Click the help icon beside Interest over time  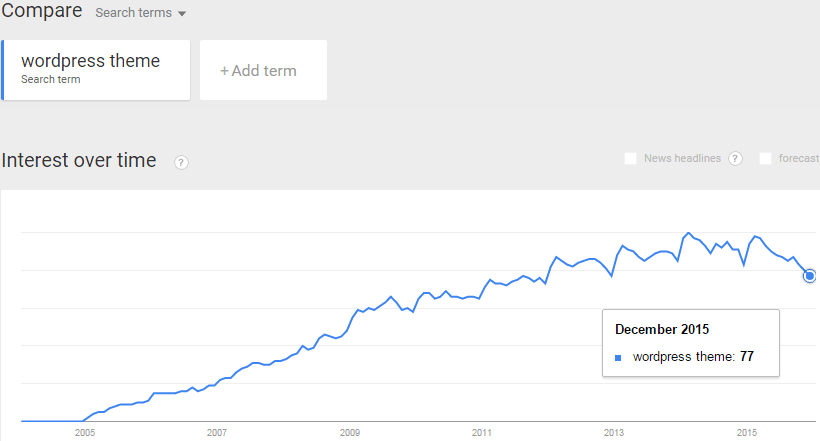(x=181, y=162)
